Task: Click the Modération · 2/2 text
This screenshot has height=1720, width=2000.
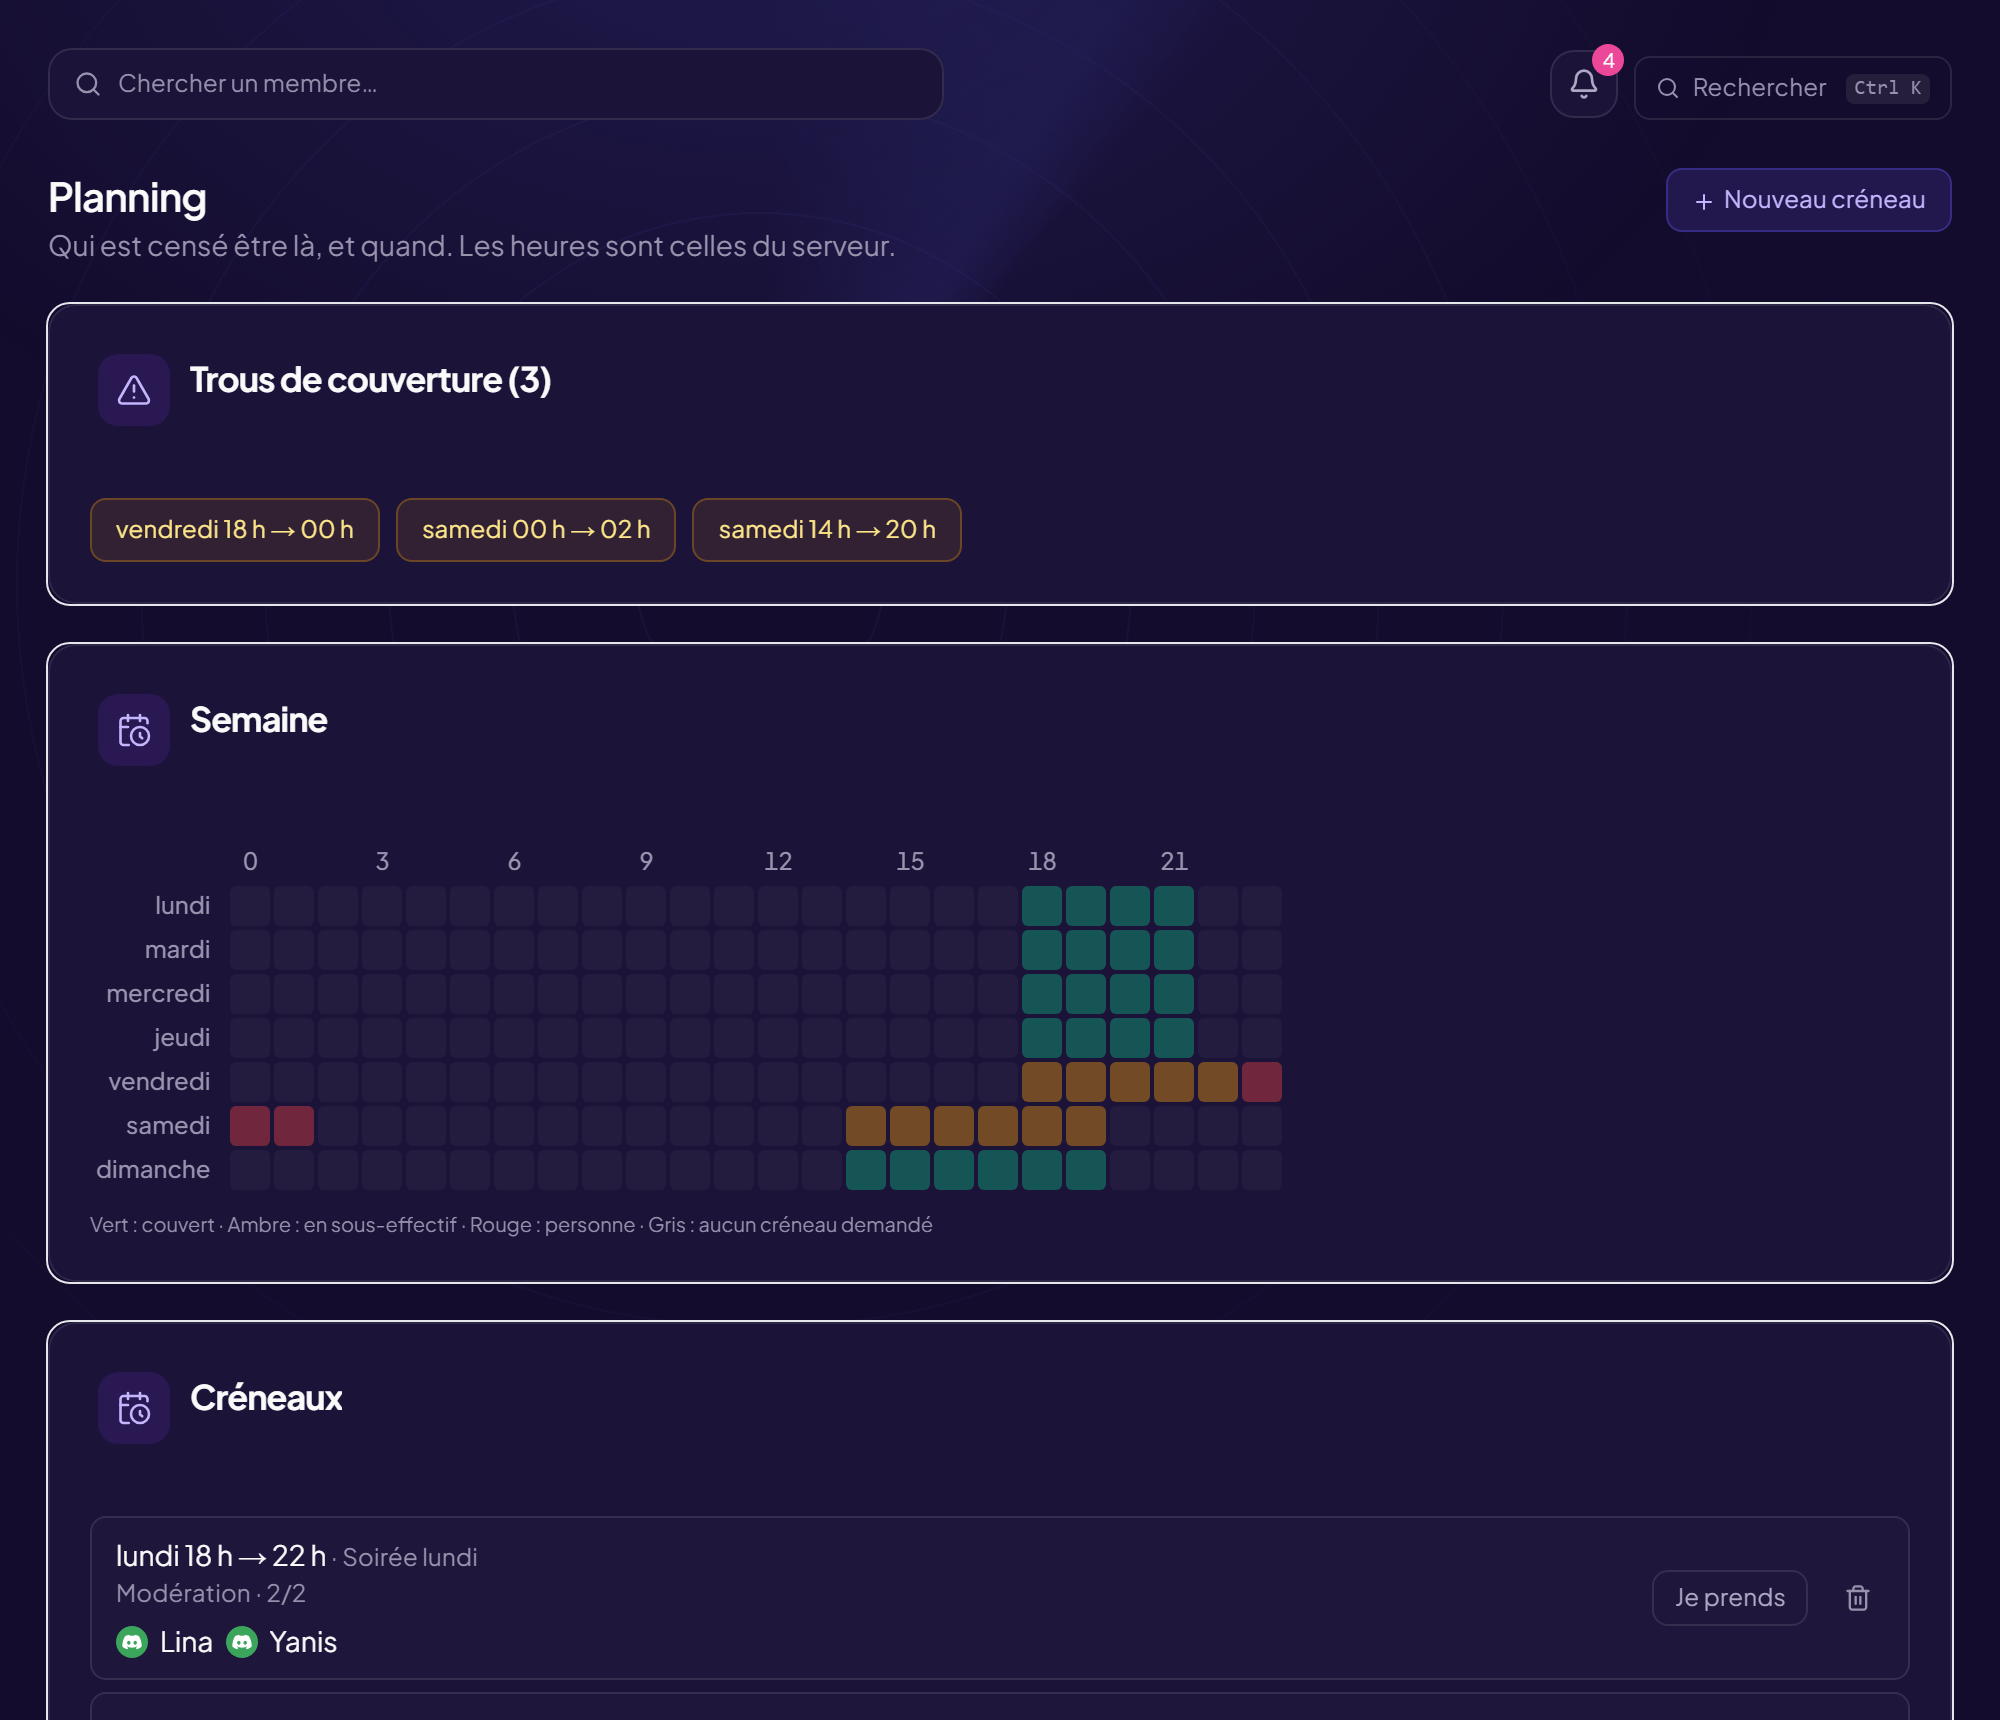Action: tap(211, 1594)
